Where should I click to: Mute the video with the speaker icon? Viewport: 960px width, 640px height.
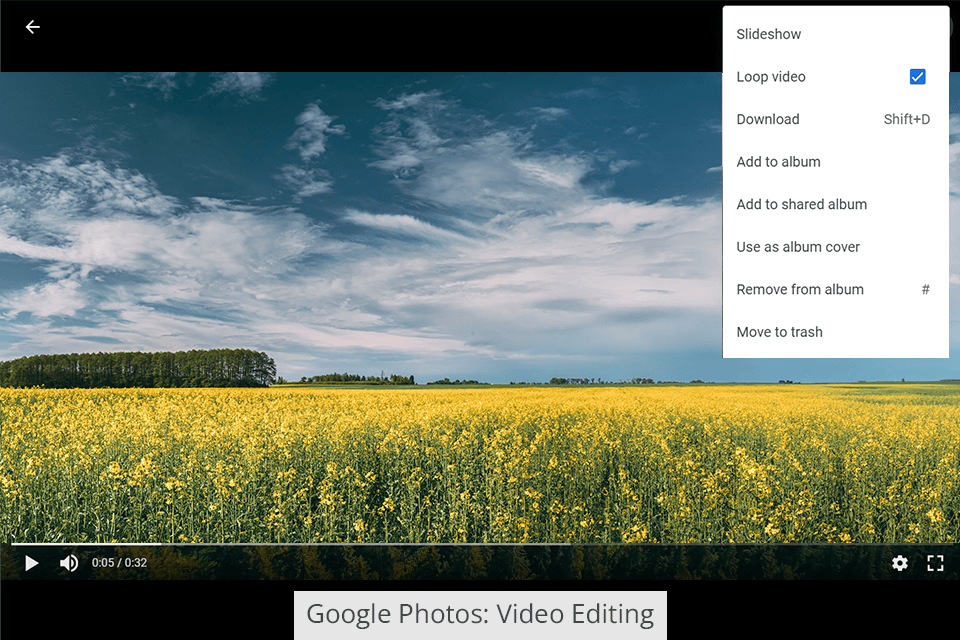[69, 563]
